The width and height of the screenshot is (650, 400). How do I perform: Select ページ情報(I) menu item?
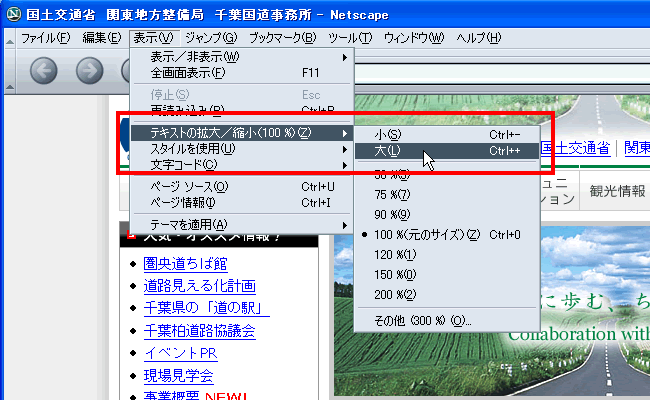[242, 203]
